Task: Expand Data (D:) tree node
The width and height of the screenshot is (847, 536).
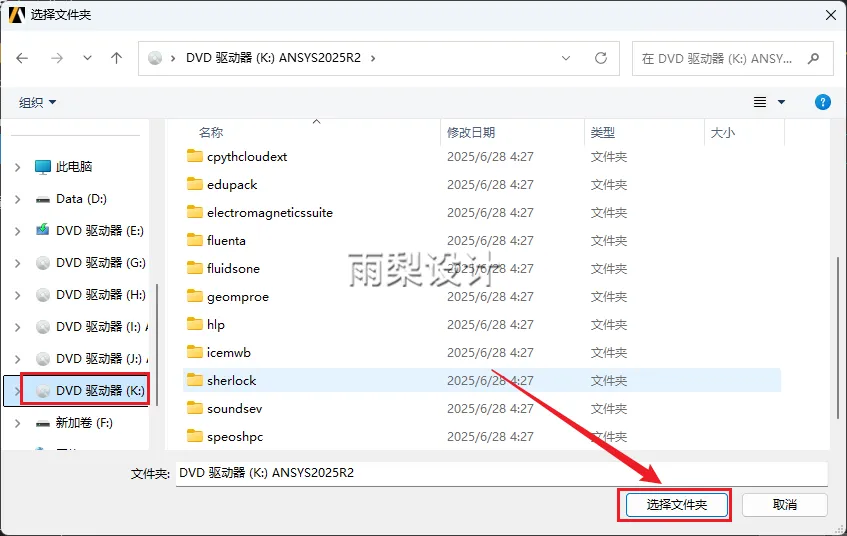Action: tap(17, 199)
